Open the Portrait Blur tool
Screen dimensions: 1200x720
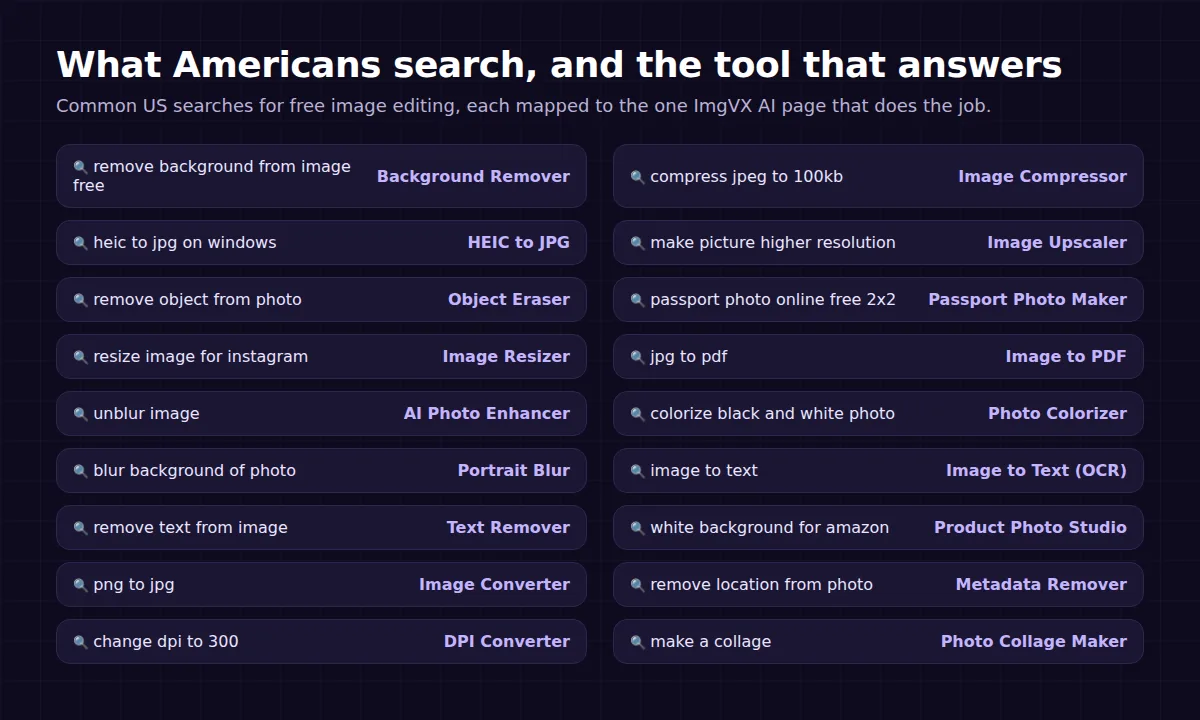[514, 470]
